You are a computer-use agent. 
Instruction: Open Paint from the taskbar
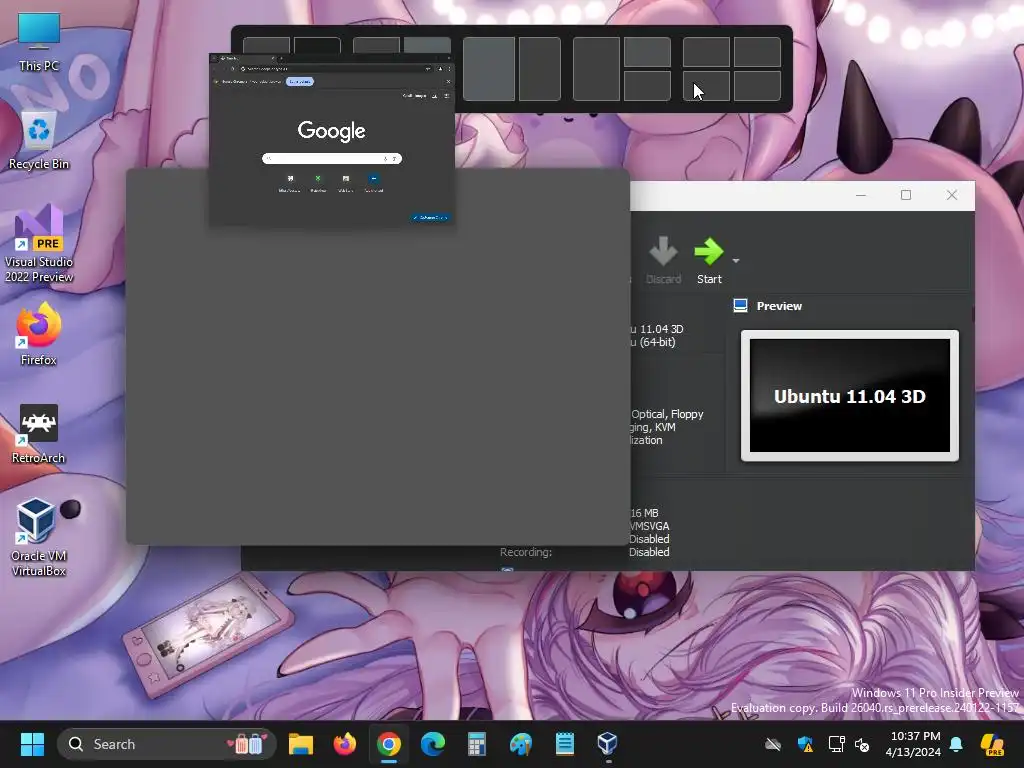(520, 744)
